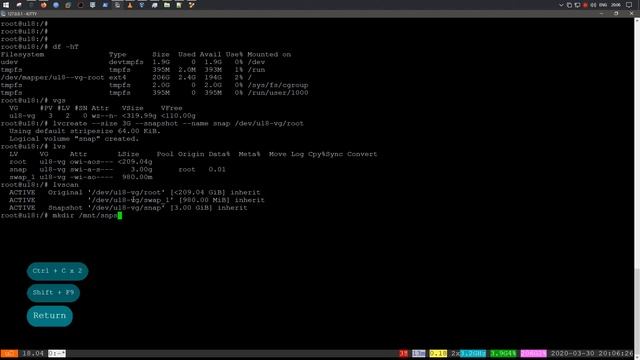
Task: Click the green memory usage indicator
Action: pos(503,353)
